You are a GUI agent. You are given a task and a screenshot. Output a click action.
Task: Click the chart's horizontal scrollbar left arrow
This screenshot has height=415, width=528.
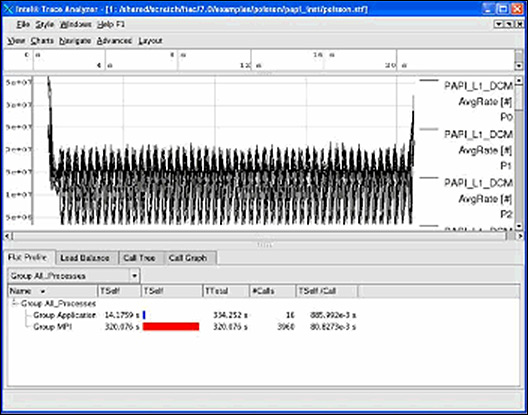(7, 236)
